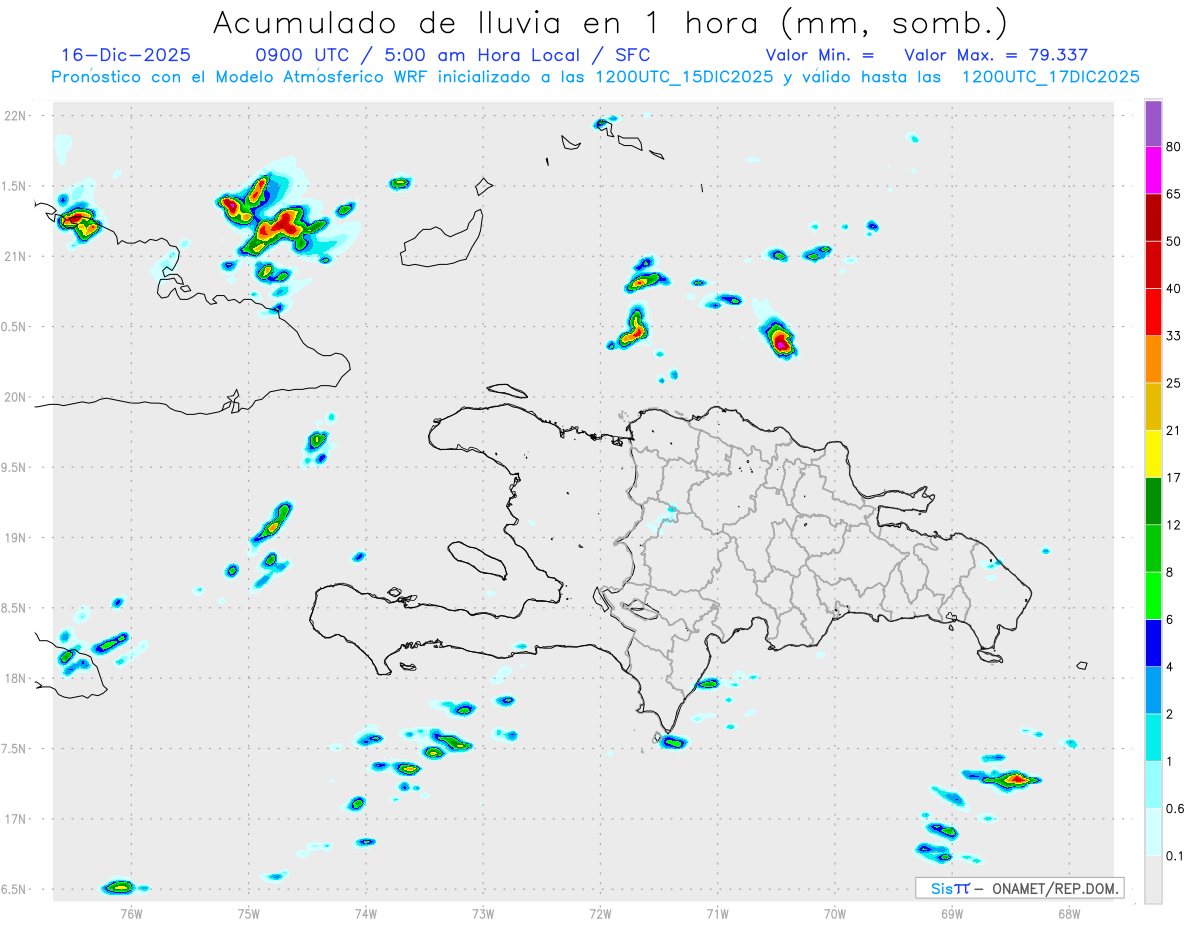Image resolution: width=1200 pixels, height=927 pixels.
Task: Click the colorbar value label '0.1'
Action: tap(1175, 856)
